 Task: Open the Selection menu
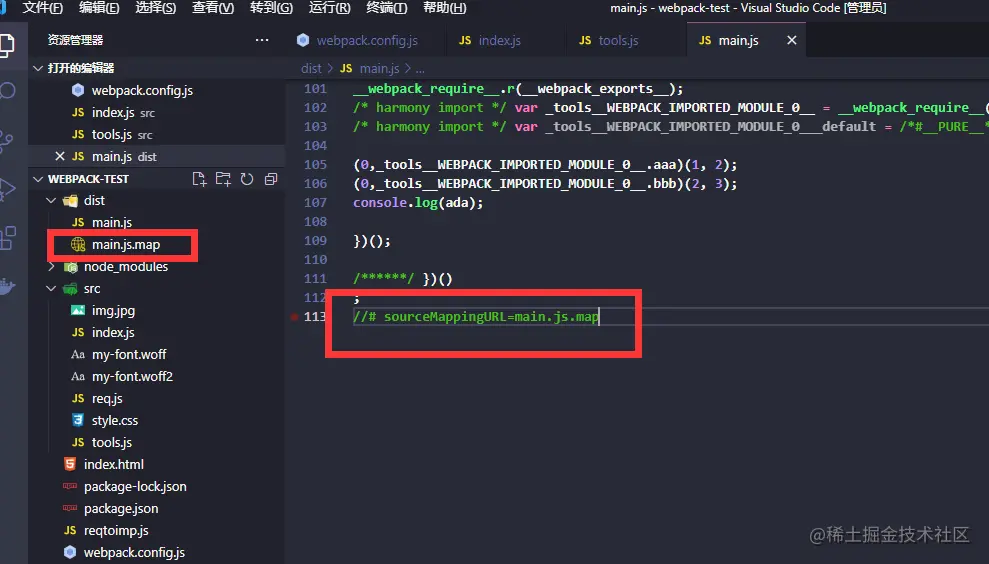coord(156,8)
